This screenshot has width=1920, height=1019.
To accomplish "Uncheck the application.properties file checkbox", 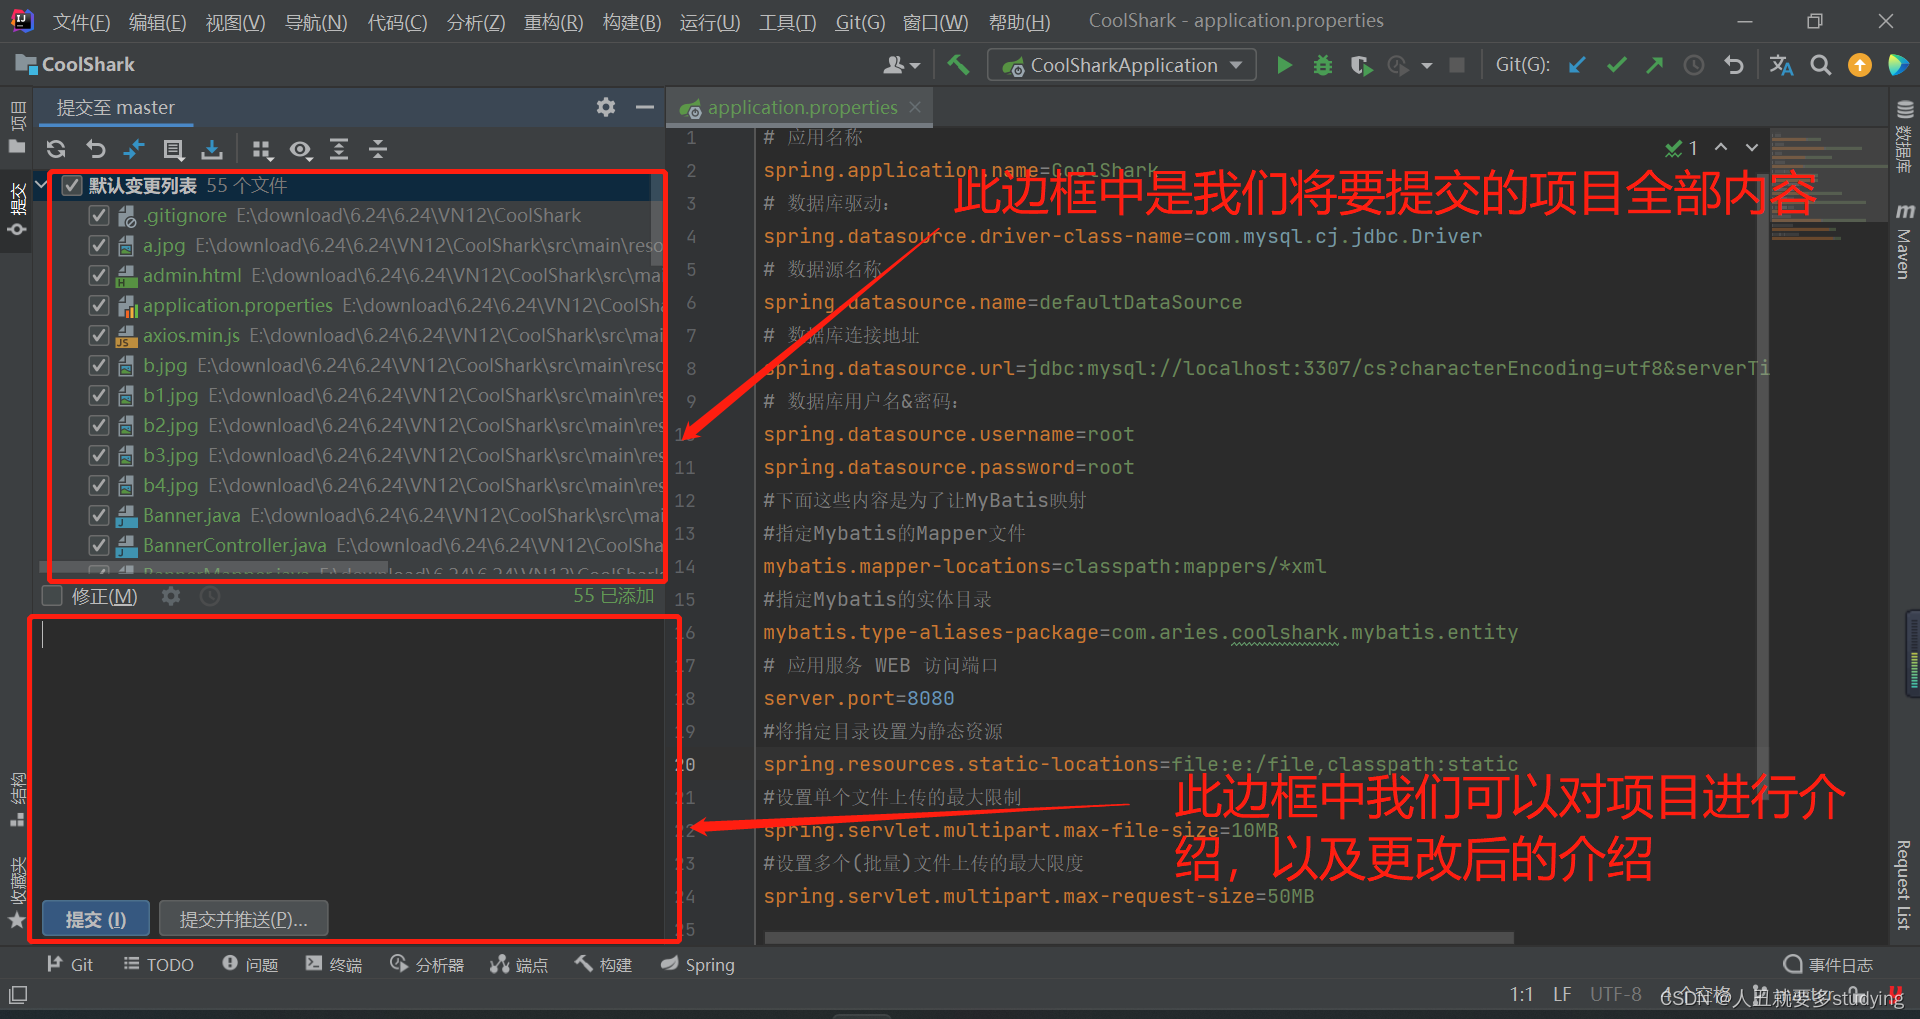I will click(x=98, y=305).
